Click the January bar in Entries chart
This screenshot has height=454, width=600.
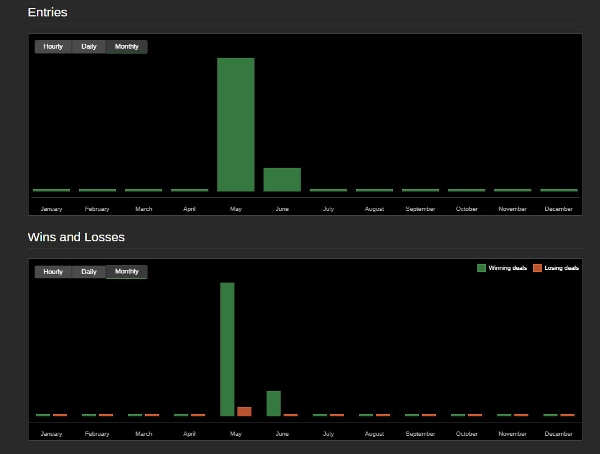[x=51, y=190]
